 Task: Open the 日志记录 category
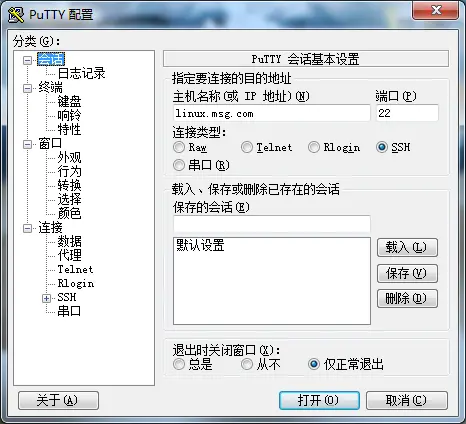point(81,73)
